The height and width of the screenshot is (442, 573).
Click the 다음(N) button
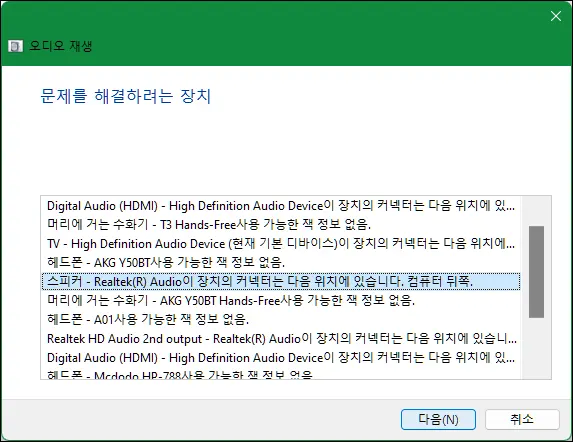pyautogui.click(x=438, y=419)
